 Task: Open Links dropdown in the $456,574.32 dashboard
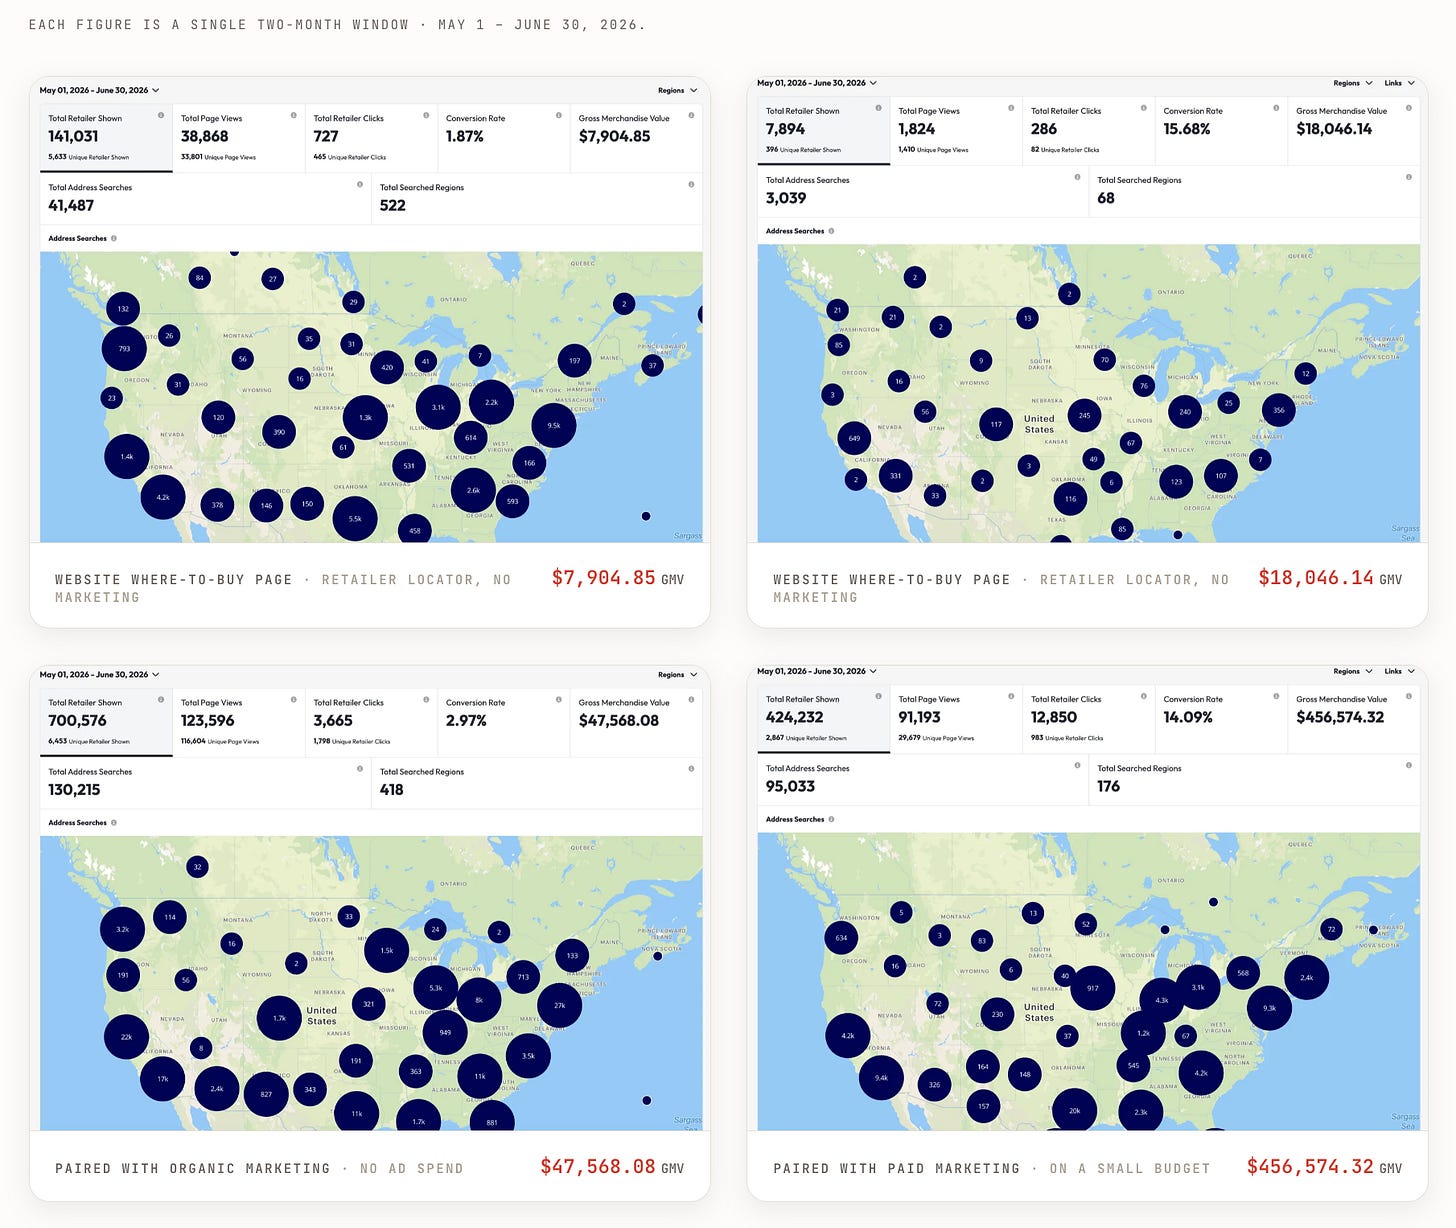(x=1399, y=671)
